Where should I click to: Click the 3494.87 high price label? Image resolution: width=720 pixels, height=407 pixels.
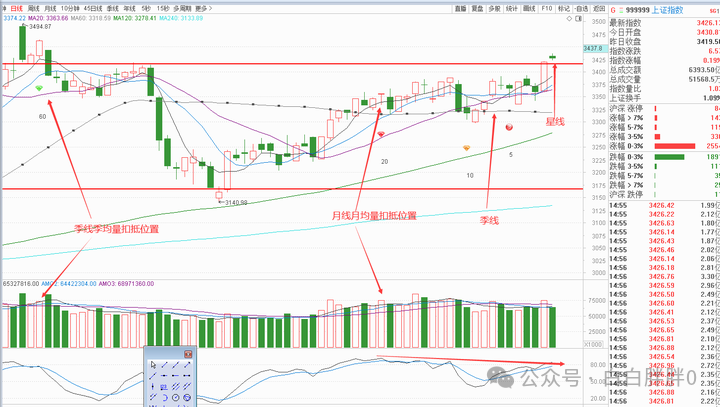click(40, 27)
